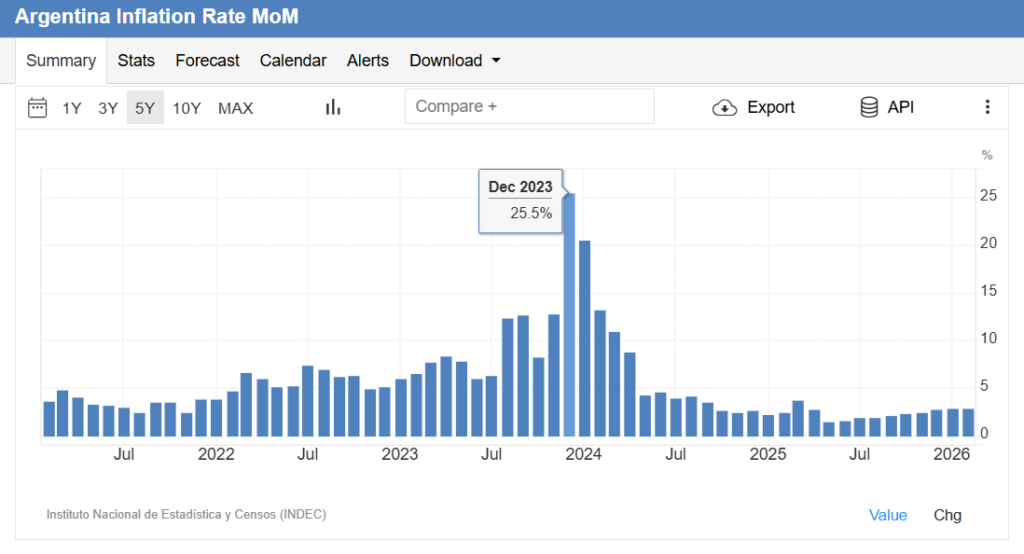Click the Value display link

point(888,515)
